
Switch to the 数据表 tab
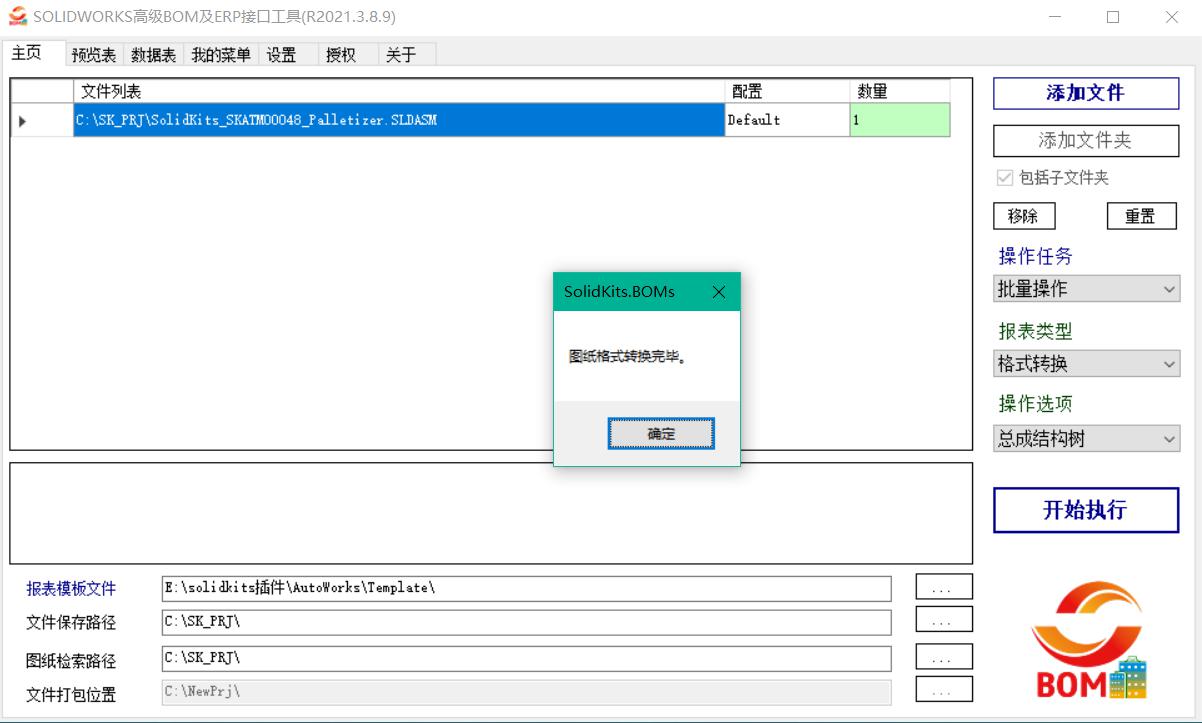pyautogui.click(x=152, y=55)
